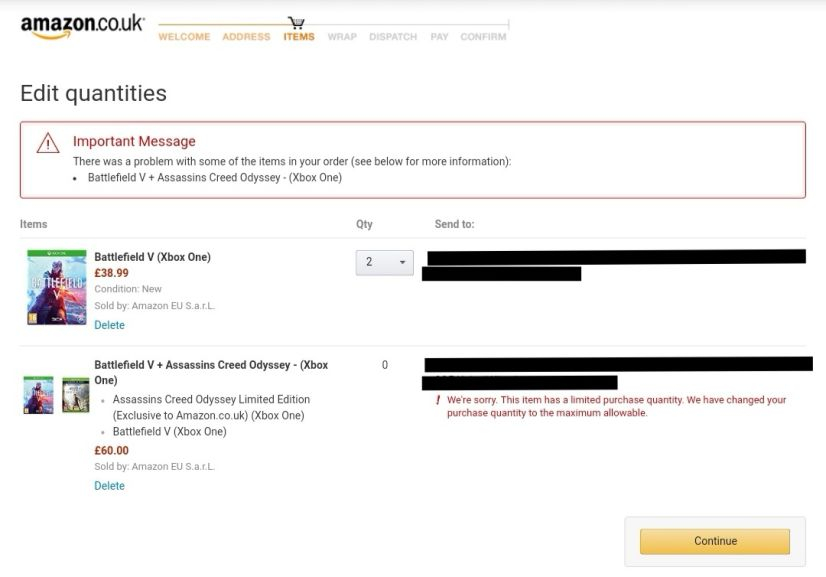This screenshot has width=826, height=577.
Task: Select the WRAP checkout step
Action: [x=342, y=37]
